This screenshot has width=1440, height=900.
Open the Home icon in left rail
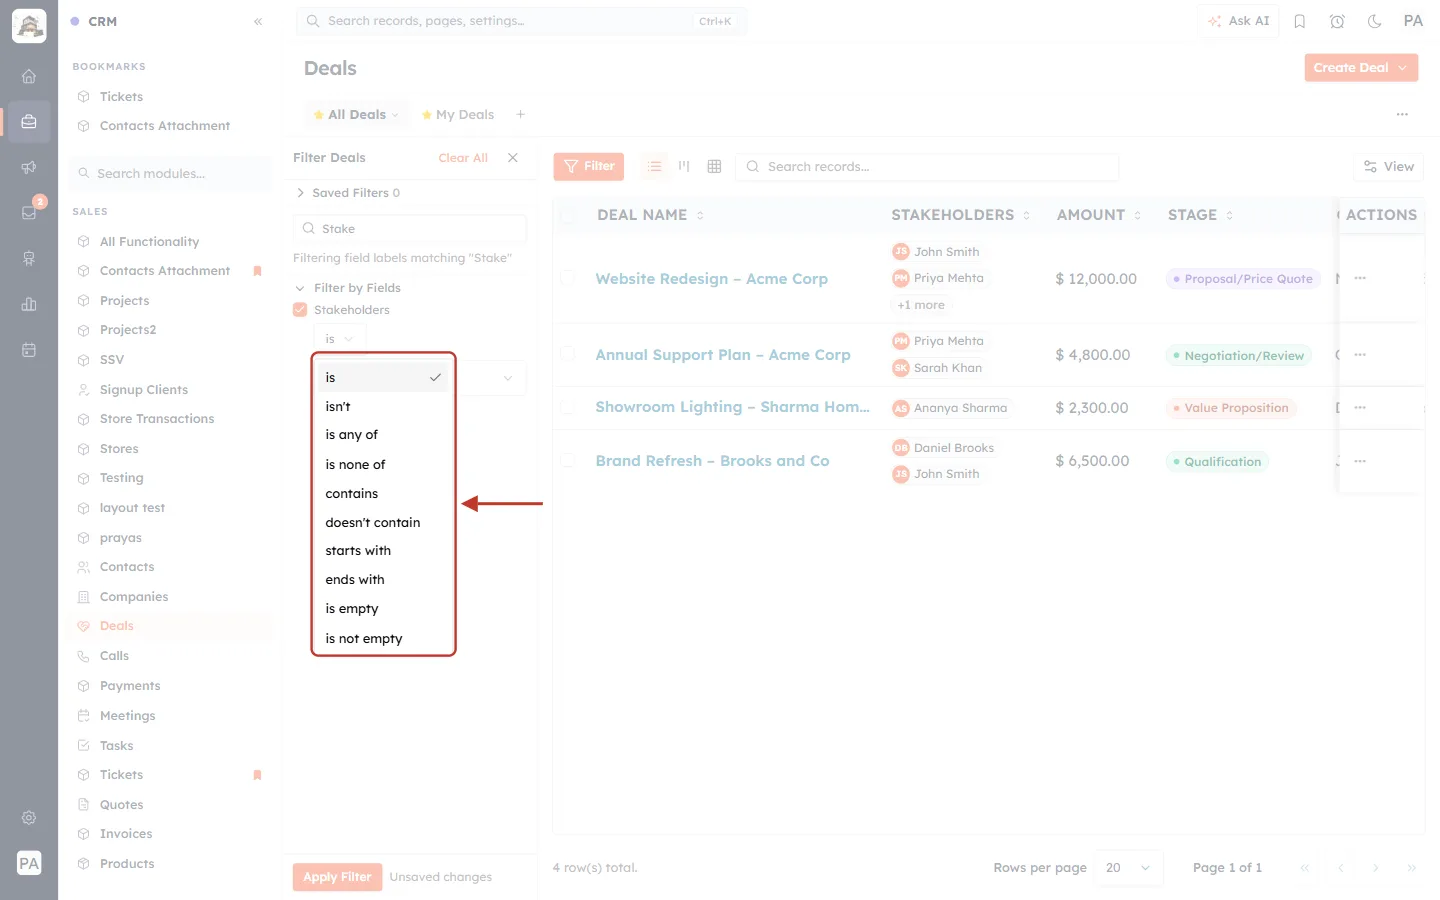coord(29,76)
